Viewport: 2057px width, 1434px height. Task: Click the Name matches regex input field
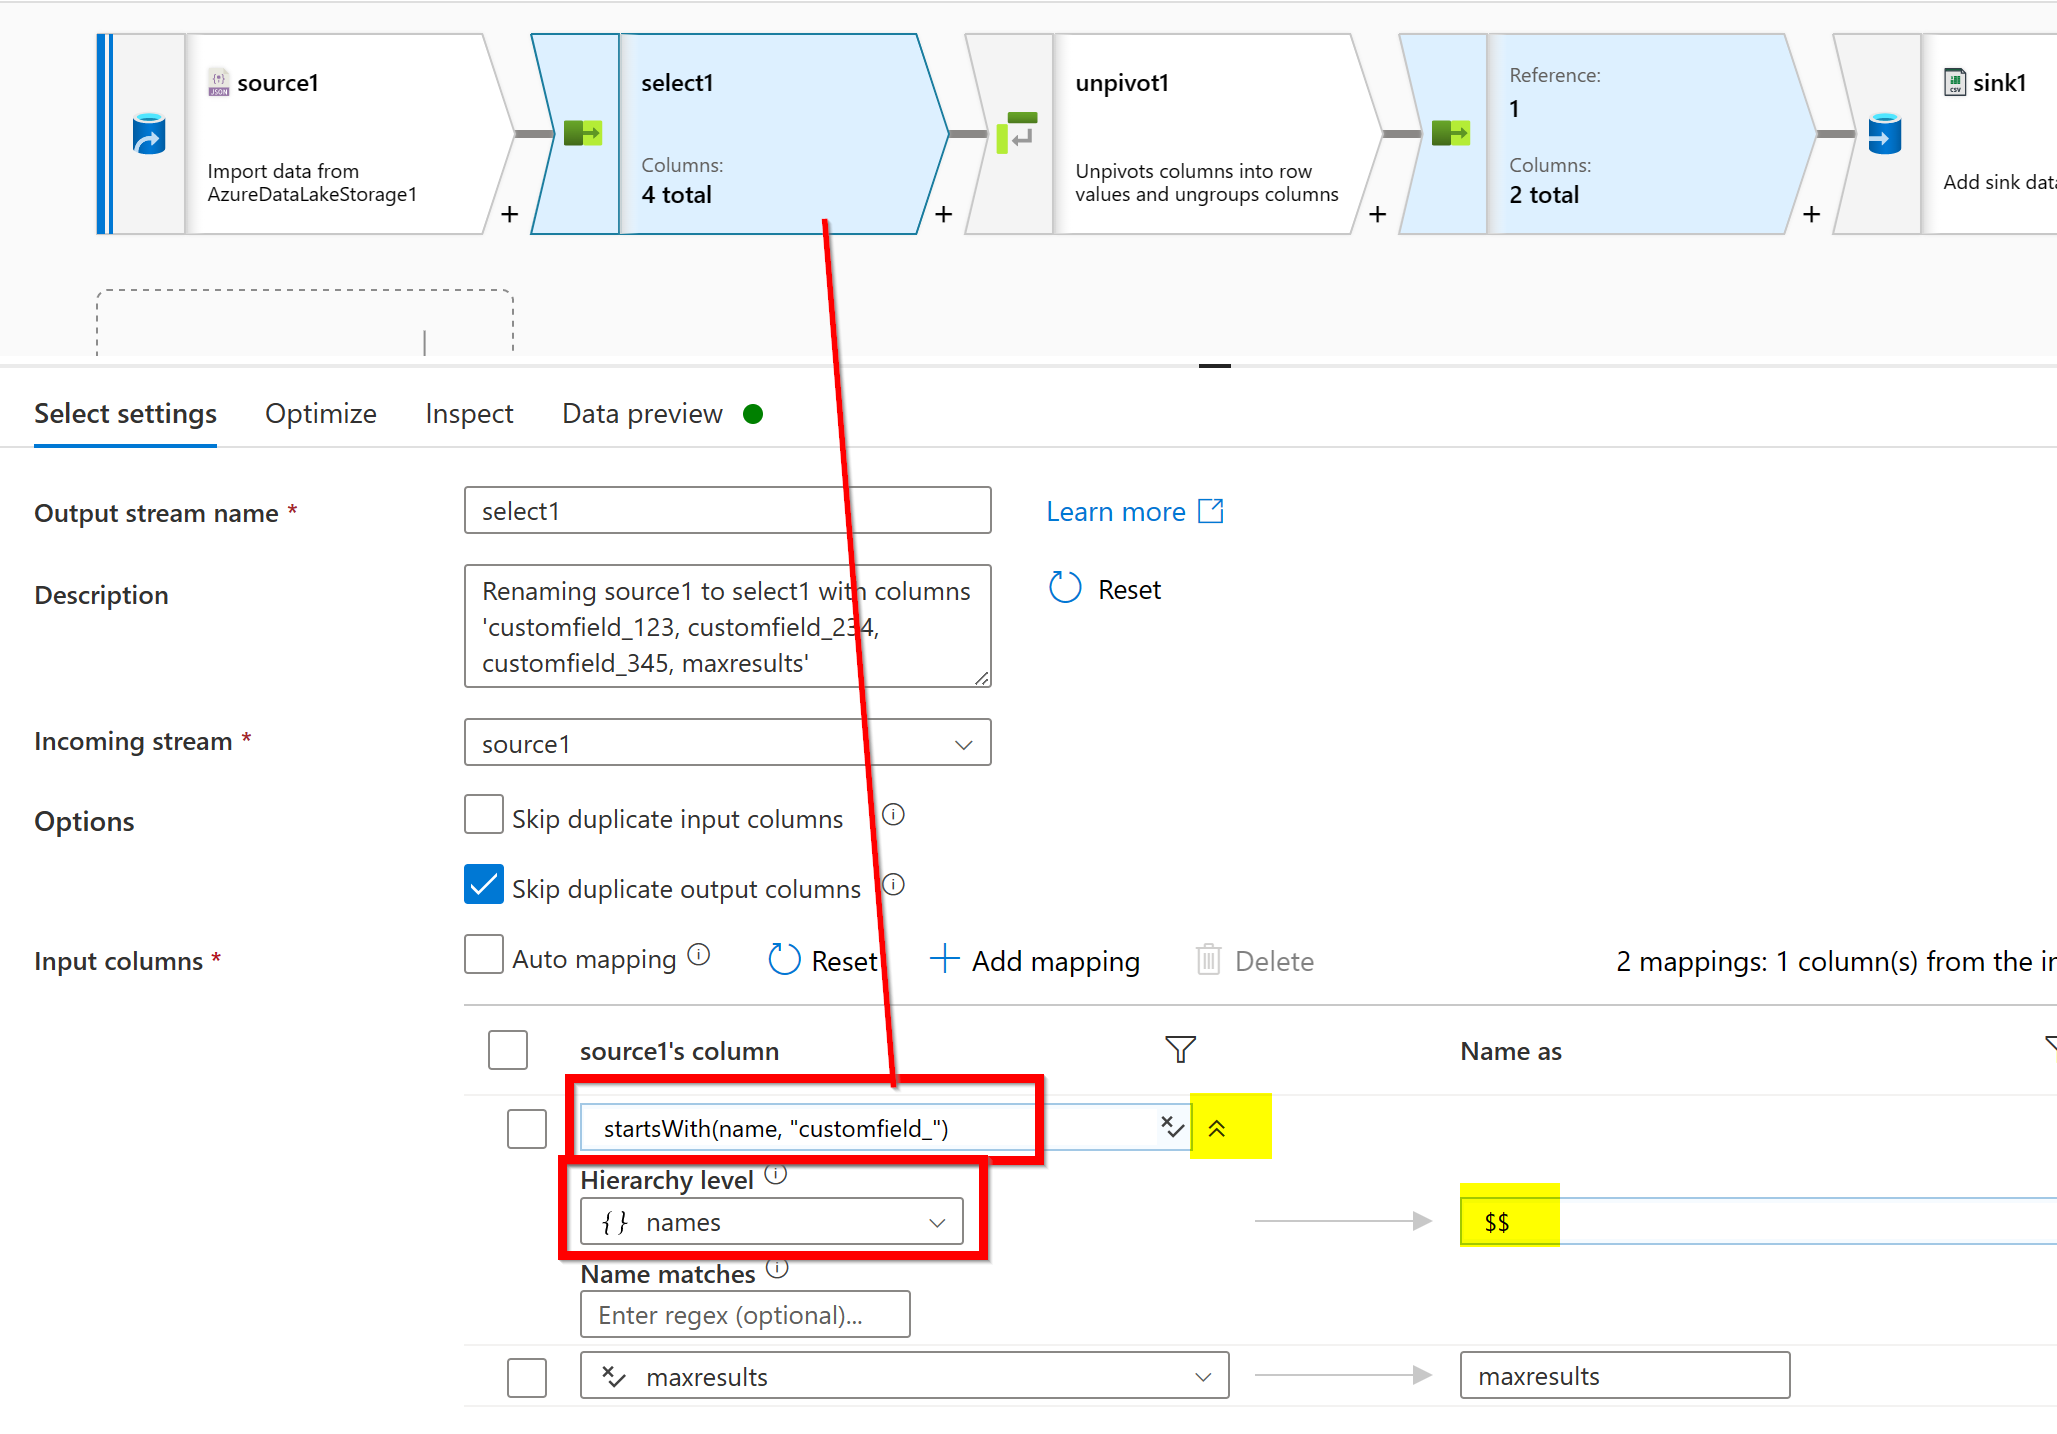tap(745, 1314)
